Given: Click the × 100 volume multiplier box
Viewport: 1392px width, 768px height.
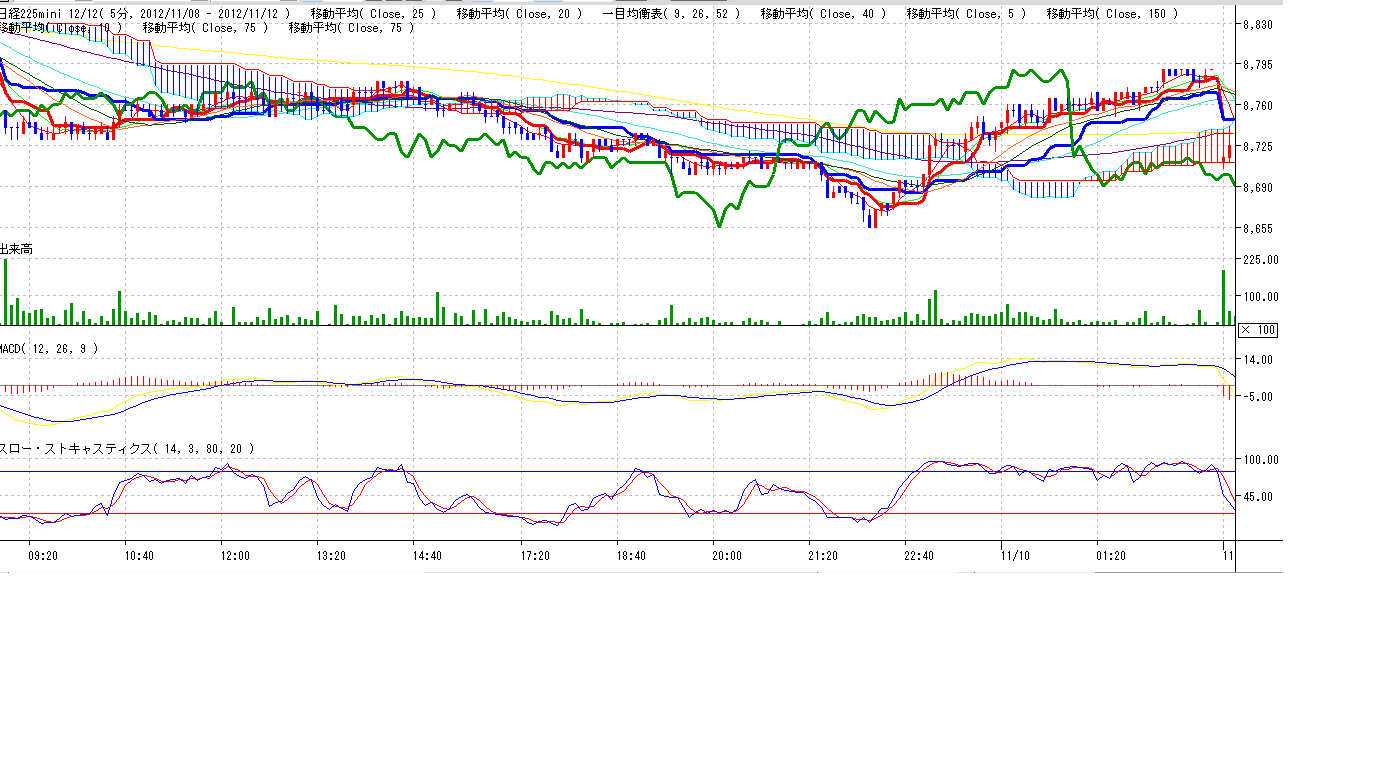Looking at the screenshot, I should pos(1257,330).
